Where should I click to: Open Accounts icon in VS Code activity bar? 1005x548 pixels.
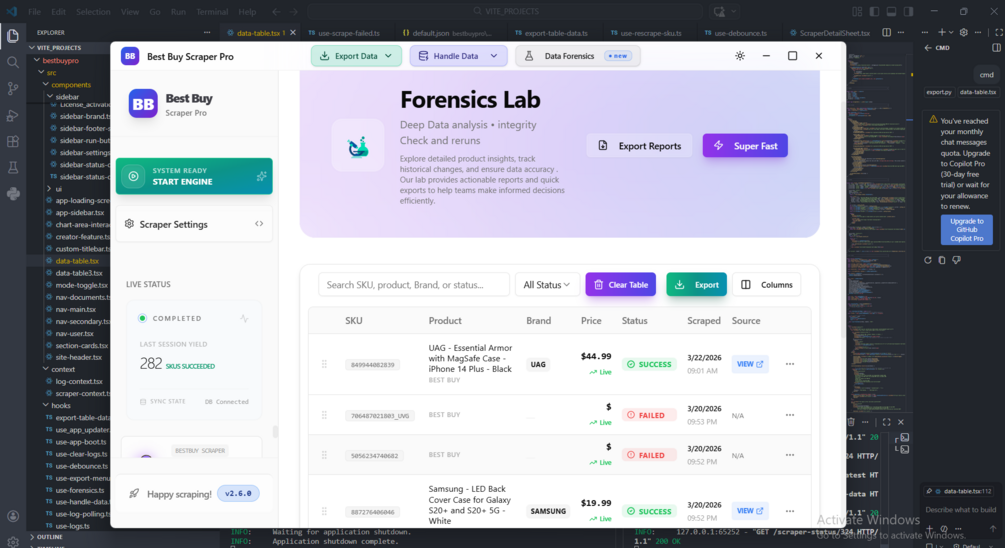(13, 516)
